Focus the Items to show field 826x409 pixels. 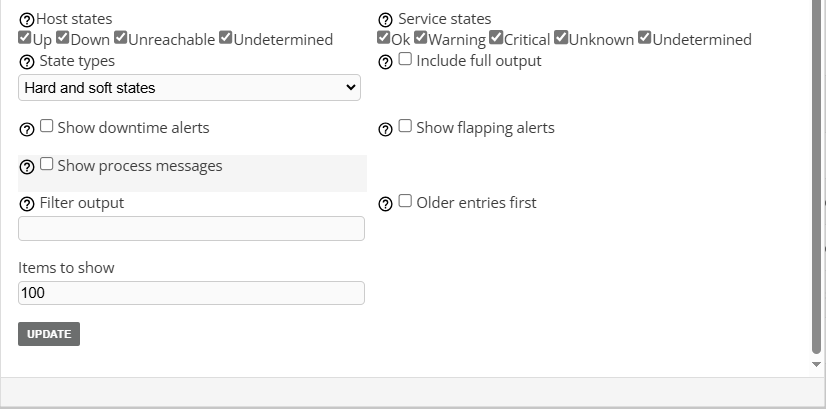click(x=191, y=293)
